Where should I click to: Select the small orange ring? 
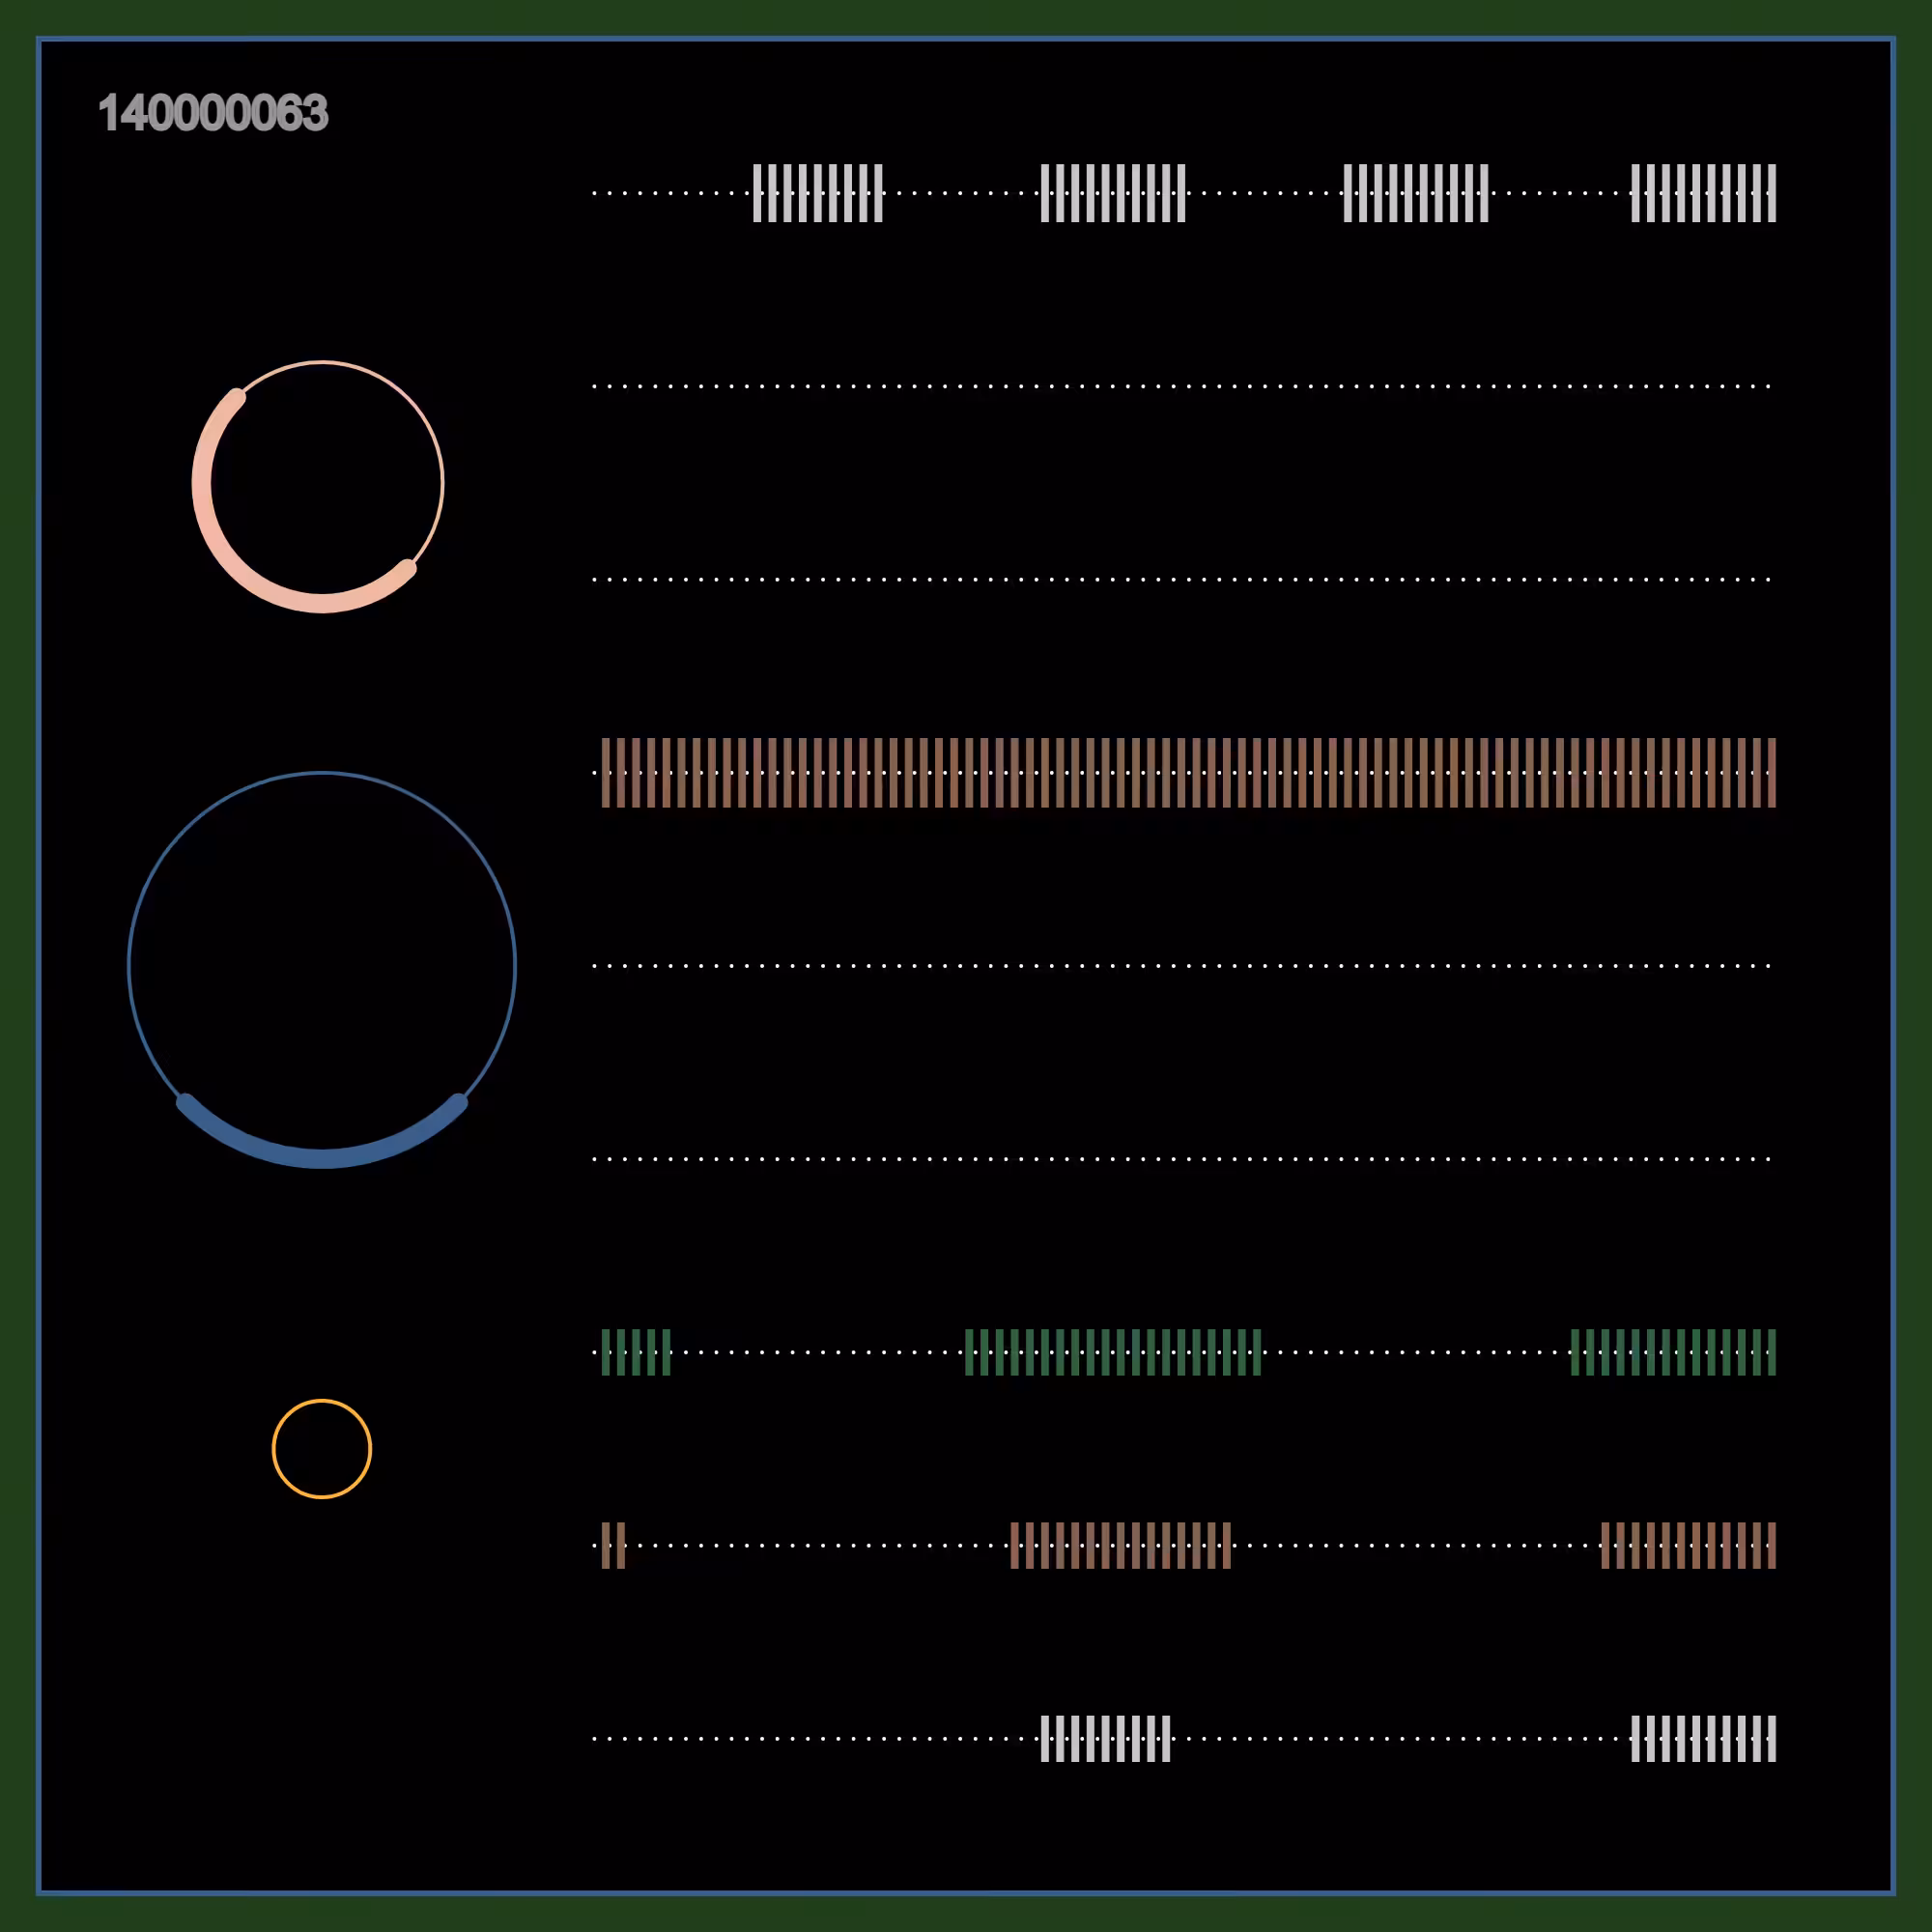pos(322,1449)
